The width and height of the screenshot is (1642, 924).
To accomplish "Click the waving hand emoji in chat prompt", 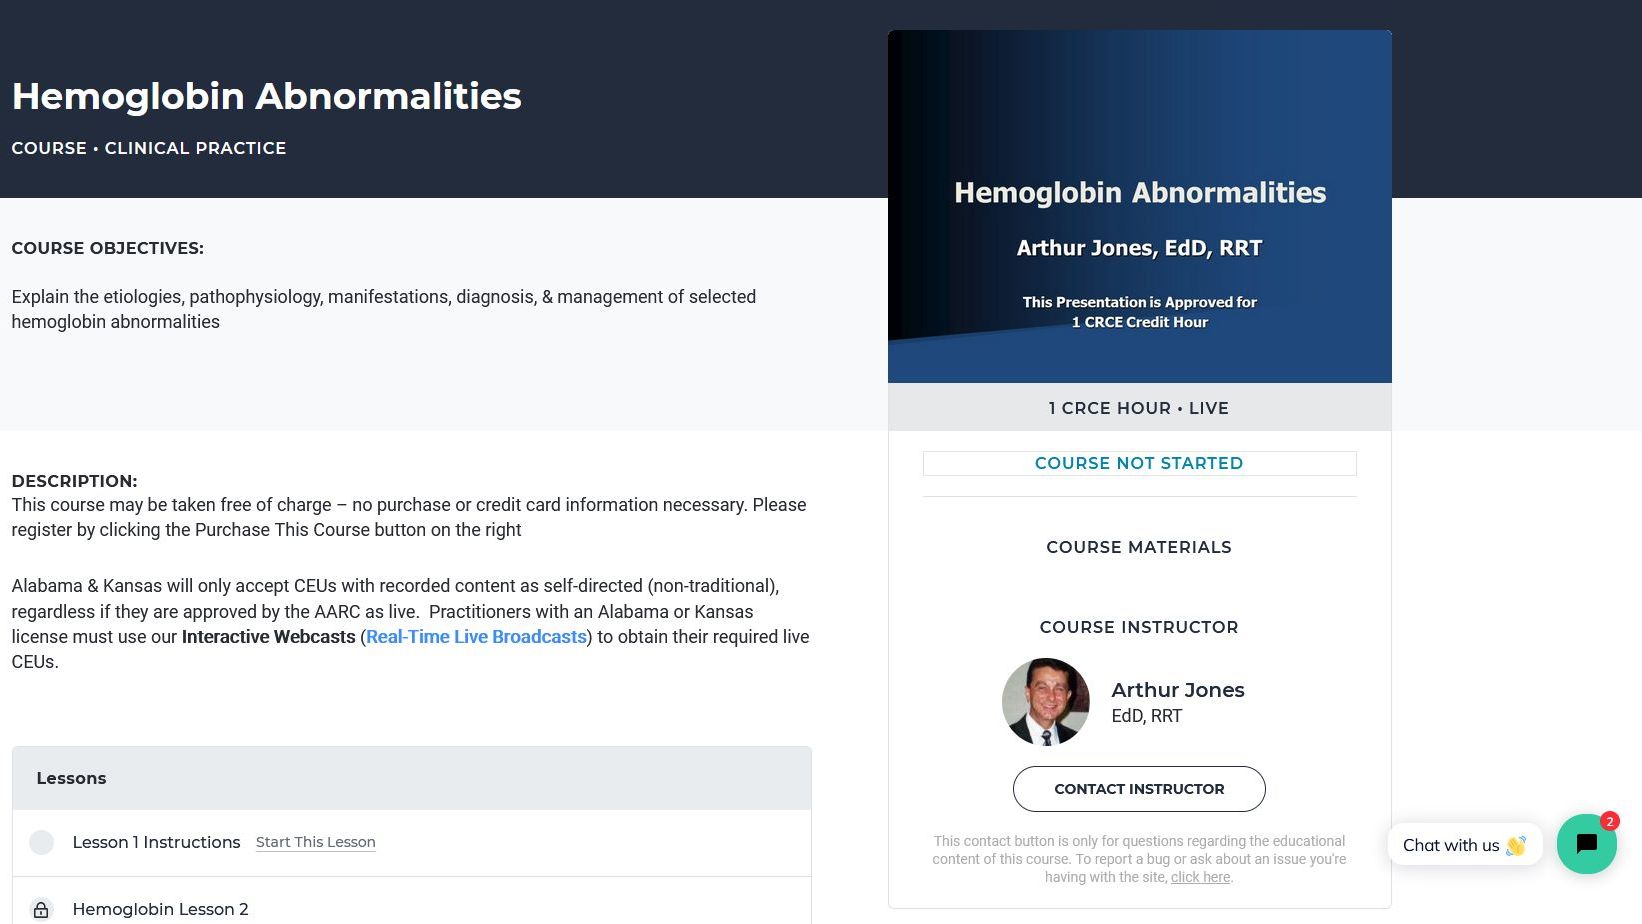I will 1516,846.
